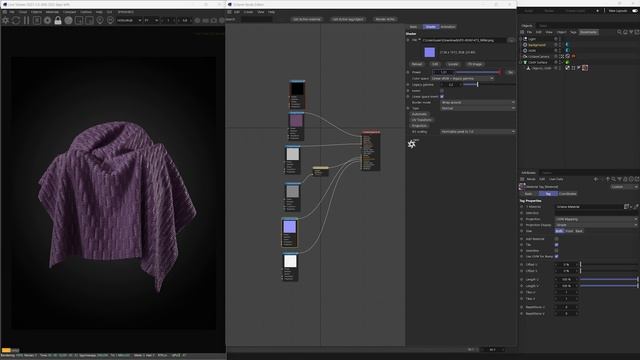Open the Materials menu in Live Viewer
This screenshot has width=640, height=360.
[52, 12]
